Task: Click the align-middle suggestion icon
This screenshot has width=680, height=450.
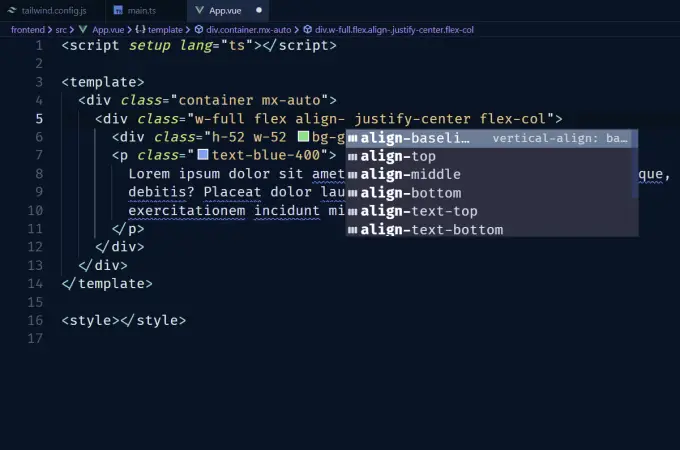Action: (352, 175)
